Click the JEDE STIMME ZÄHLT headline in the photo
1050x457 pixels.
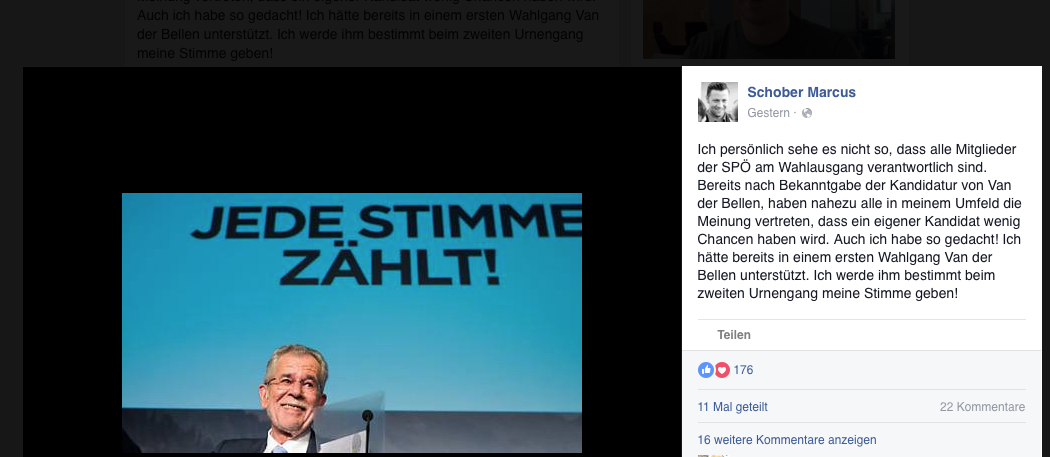tap(386, 246)
